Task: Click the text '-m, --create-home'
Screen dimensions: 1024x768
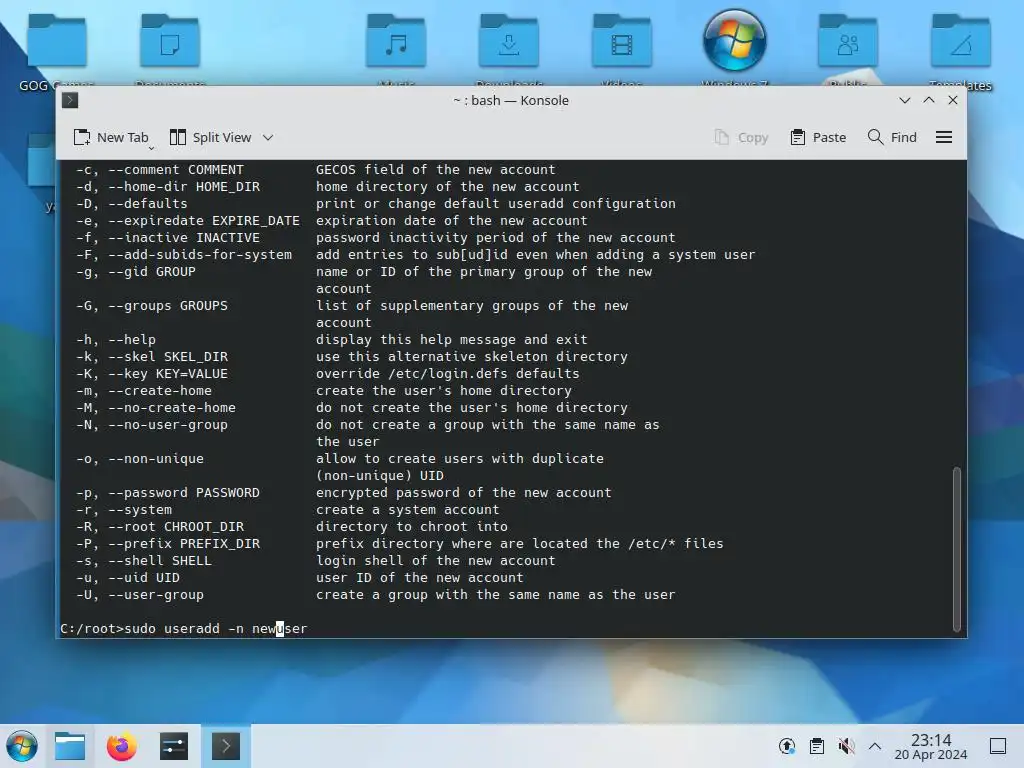Action: [x=144, y=391]
